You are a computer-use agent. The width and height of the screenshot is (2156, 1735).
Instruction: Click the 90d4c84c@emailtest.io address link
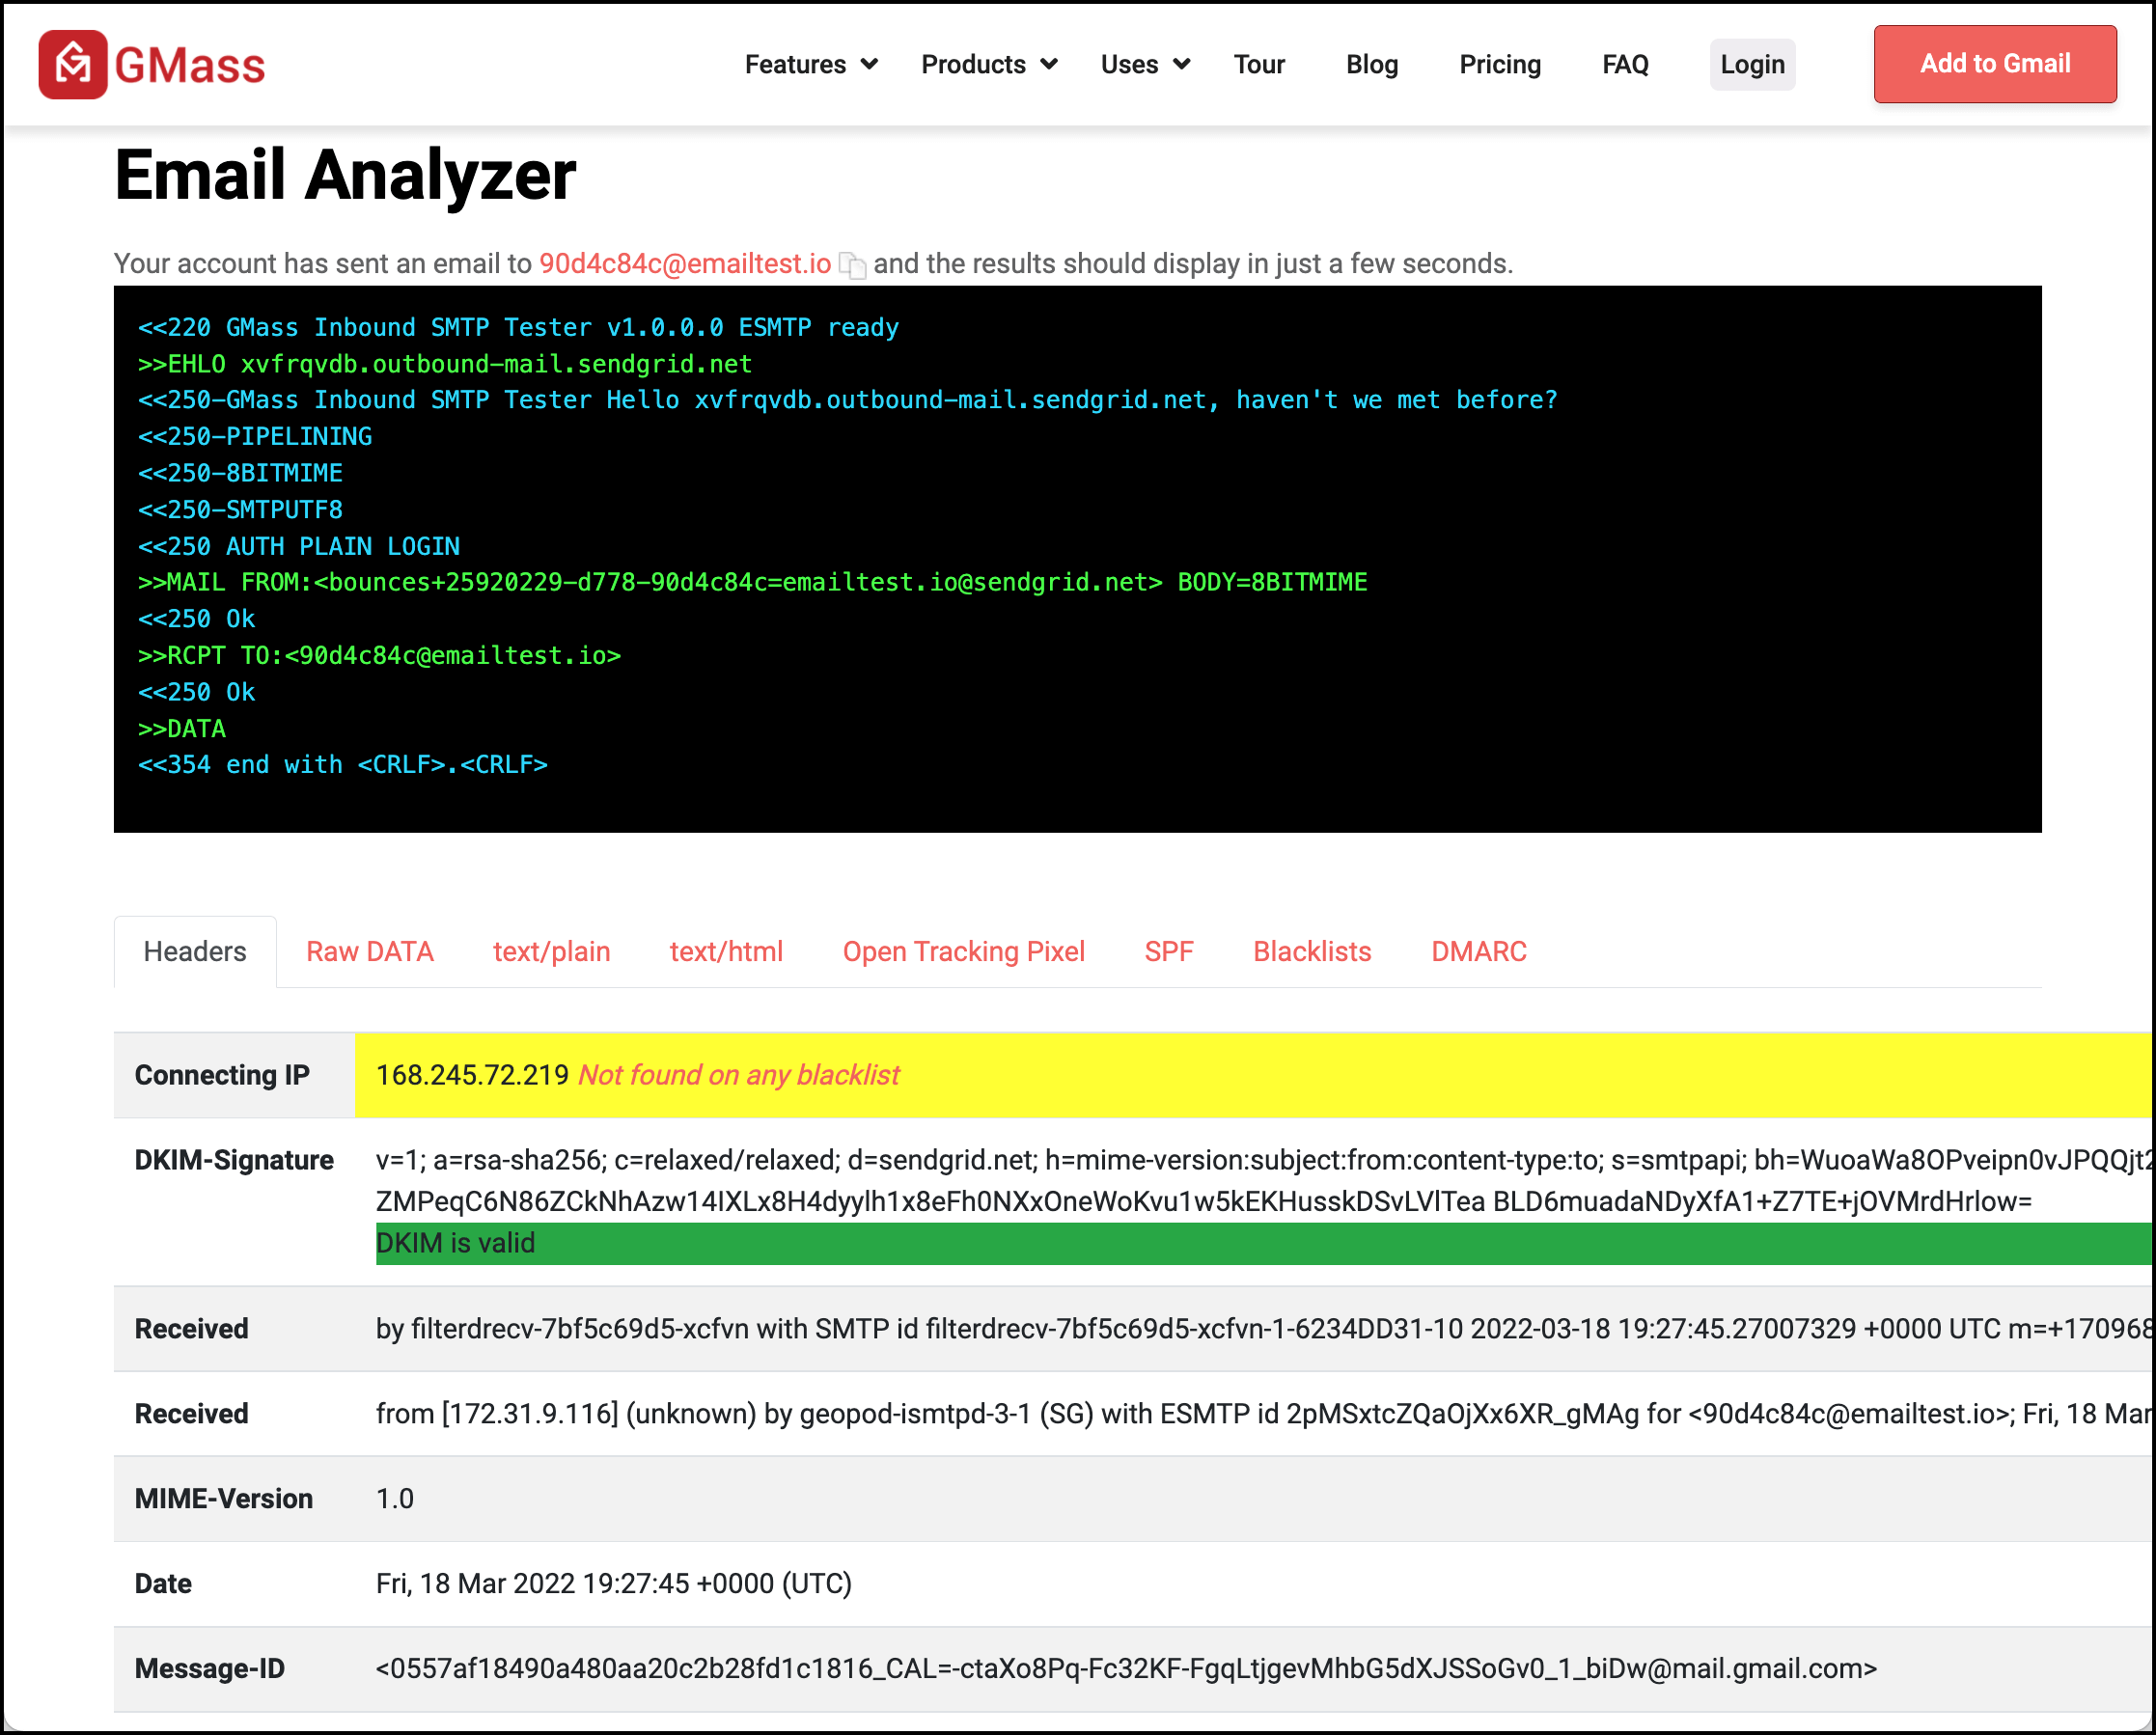coord(685,264)
